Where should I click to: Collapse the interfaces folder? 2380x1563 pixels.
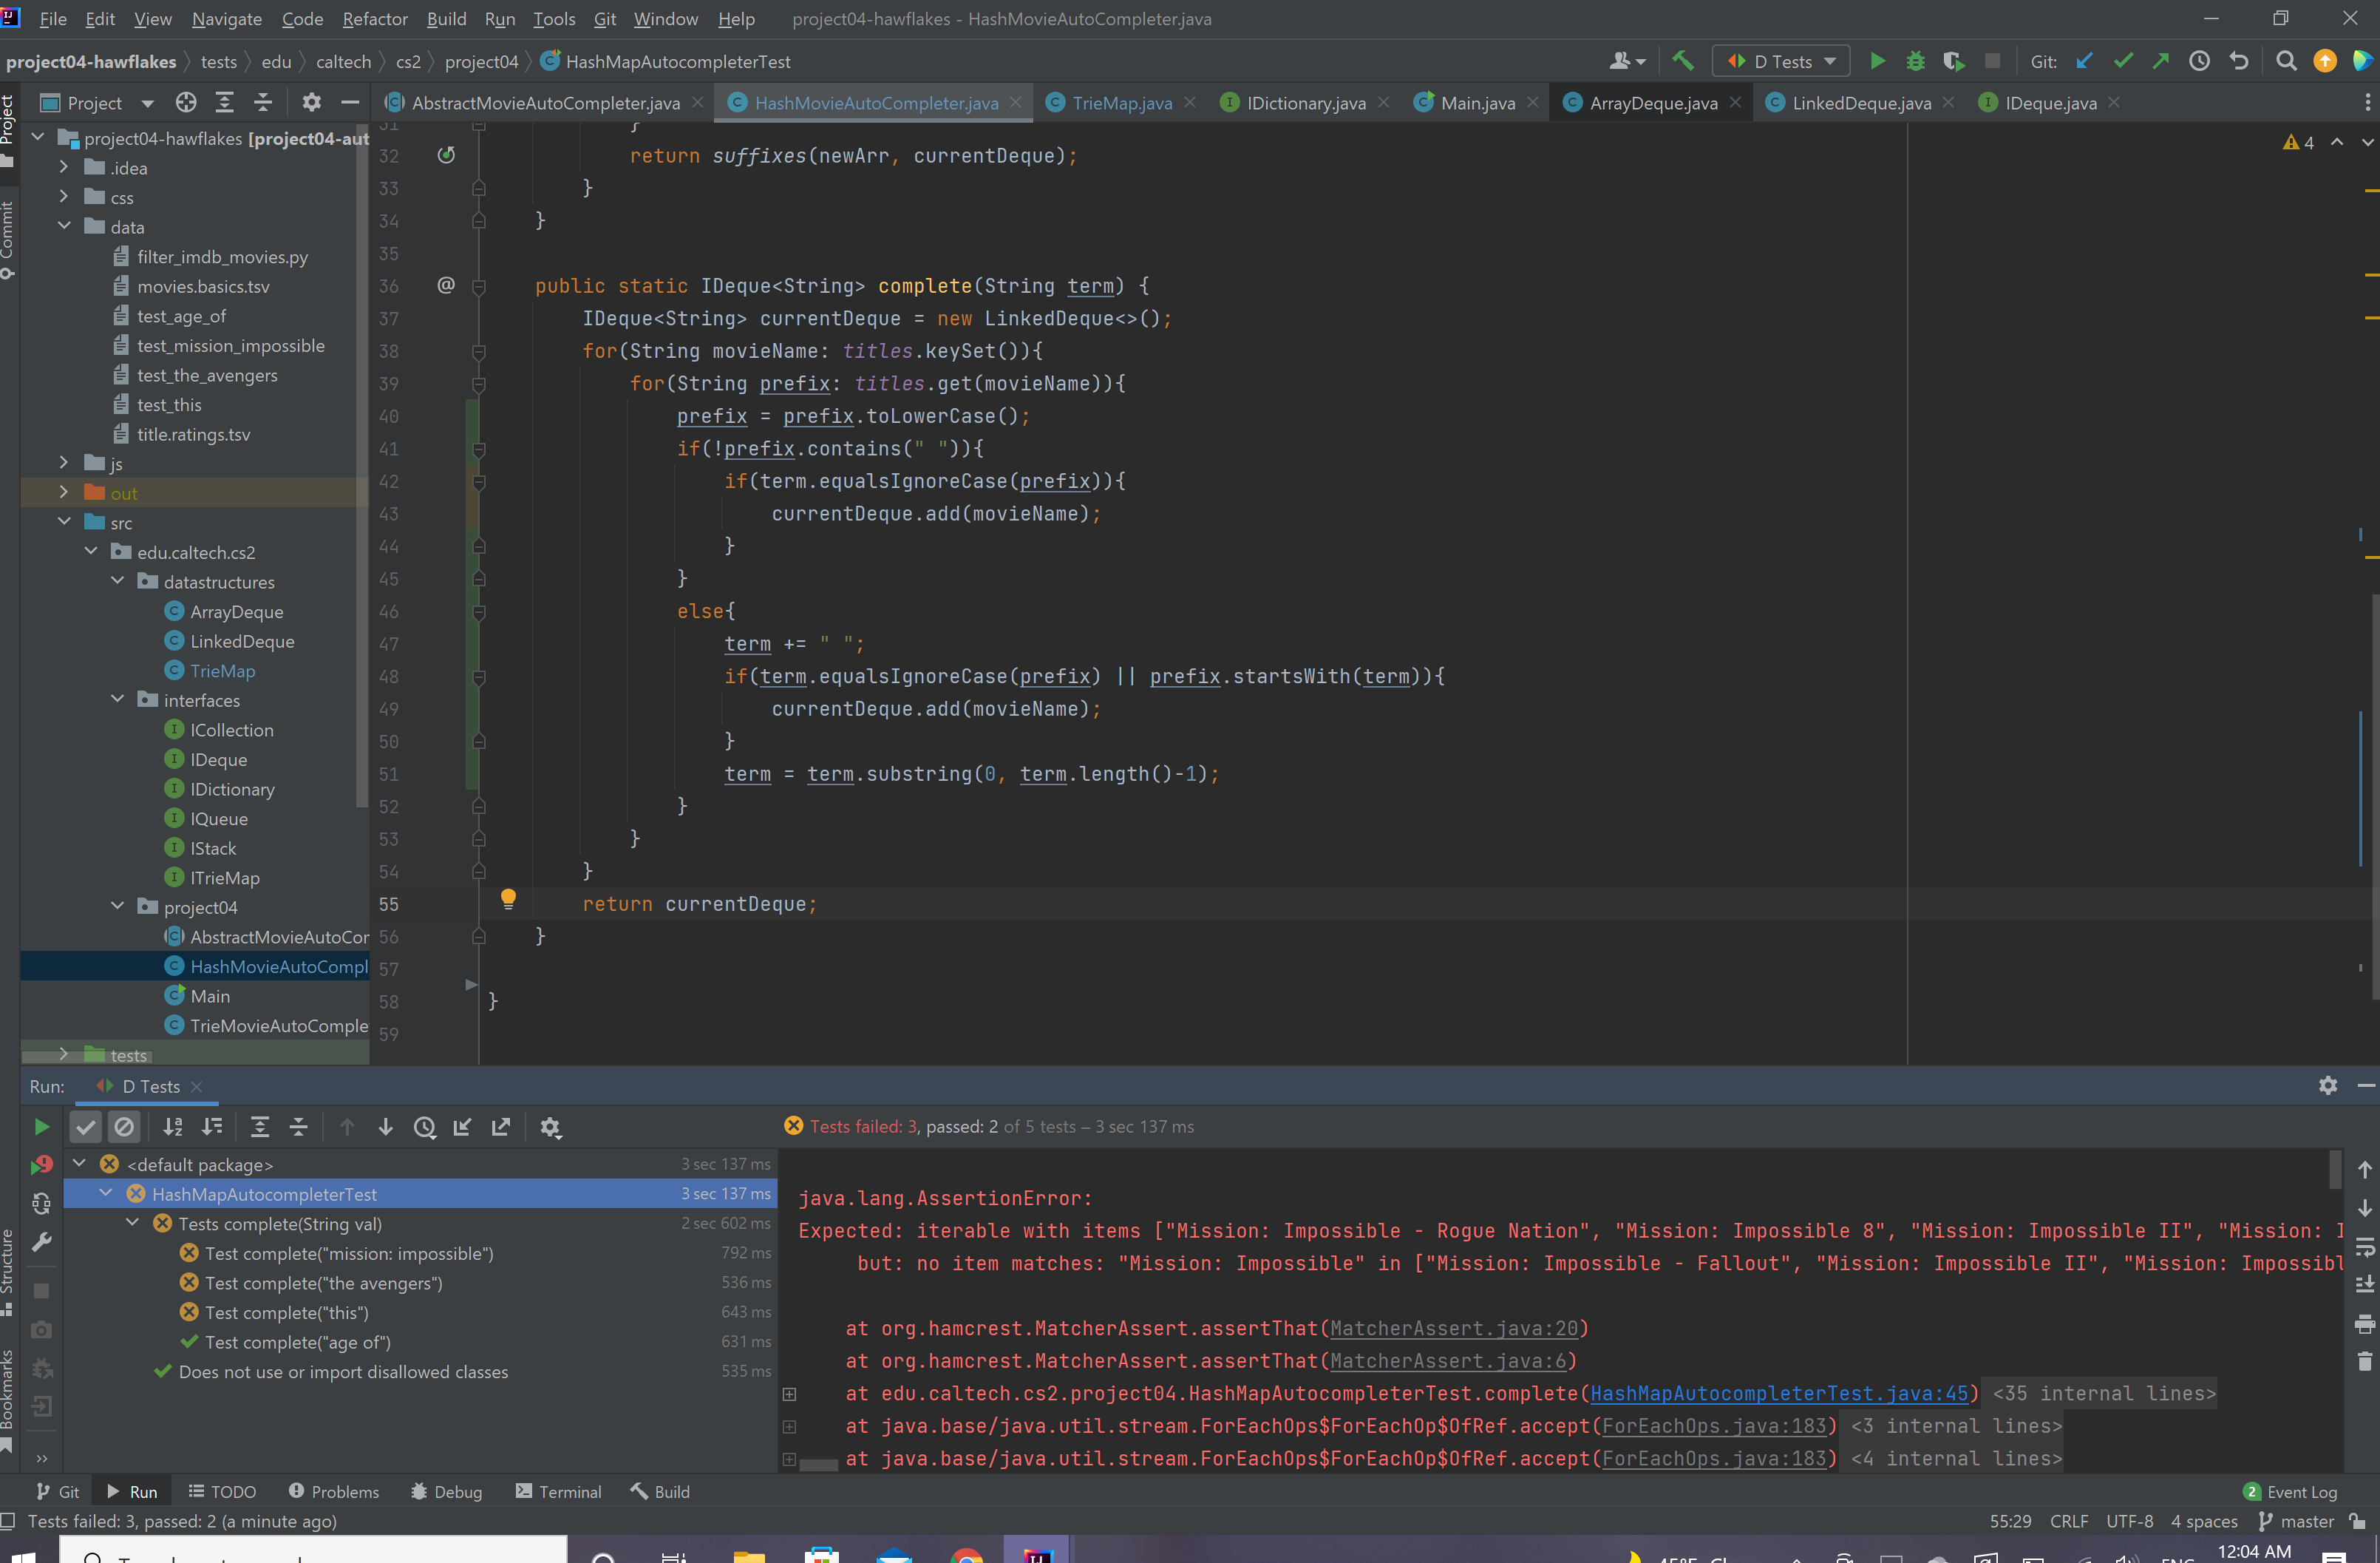pos(118,699)
